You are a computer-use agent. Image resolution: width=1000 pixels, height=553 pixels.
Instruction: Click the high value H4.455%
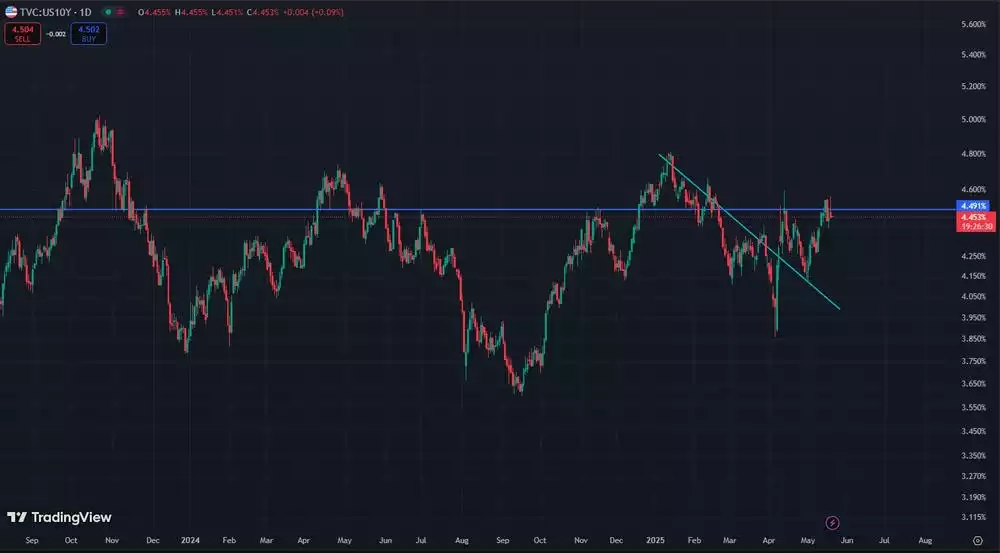(191, 12)
